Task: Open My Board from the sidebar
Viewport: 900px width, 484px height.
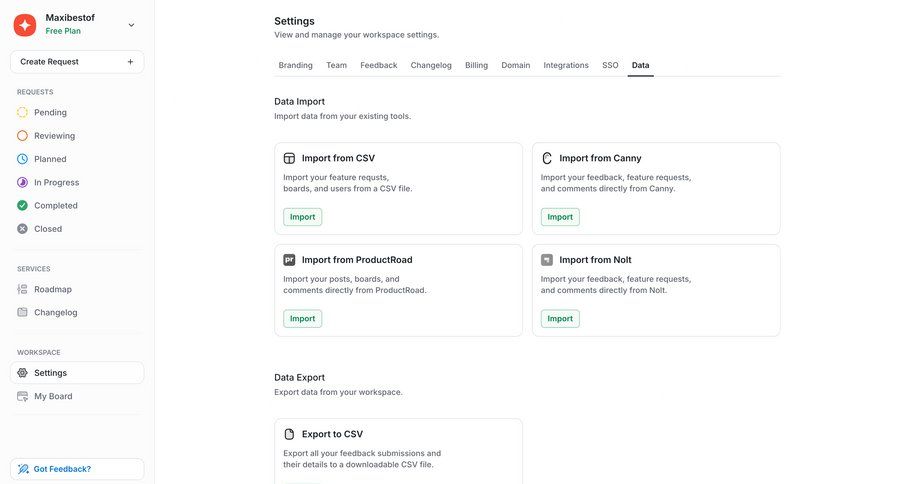Action: click(x=52, y=396)
